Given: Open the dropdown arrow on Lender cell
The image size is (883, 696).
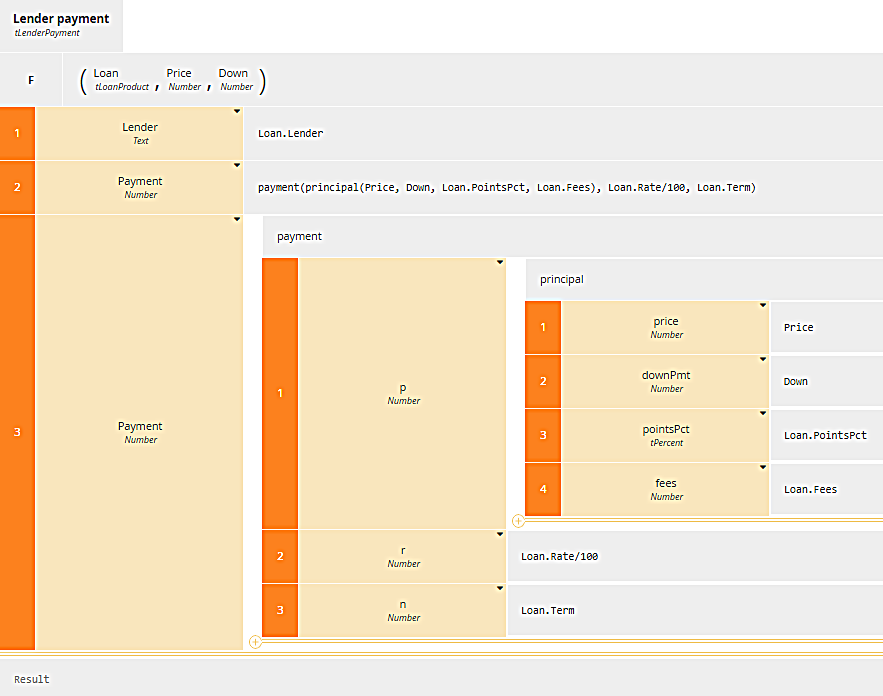Looking at the screenshot, I should tap(237, 112).
